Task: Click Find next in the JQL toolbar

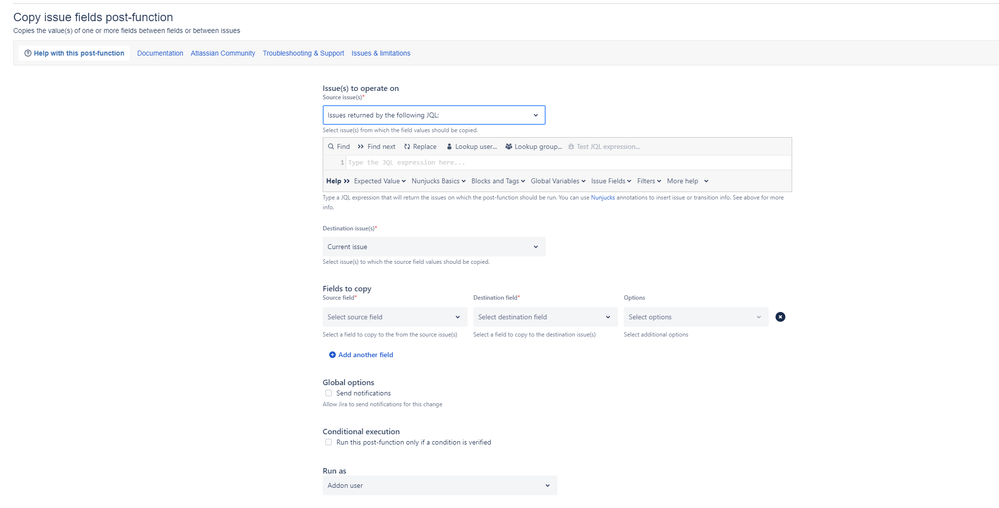Action: point(376,147)
